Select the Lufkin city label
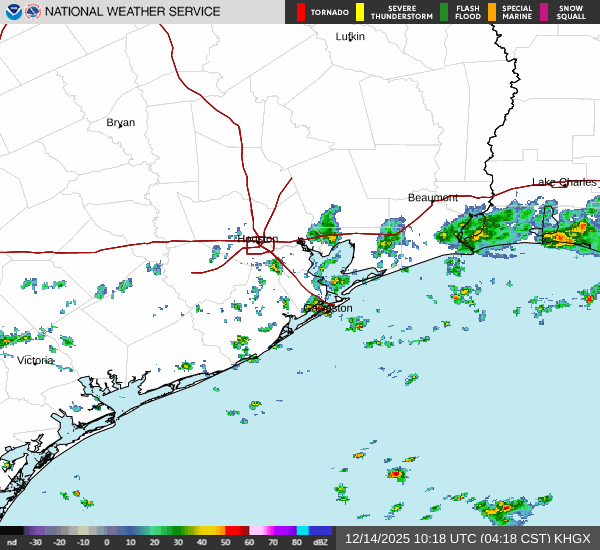This screenshot has width=600, height=550. click(350, 37)
